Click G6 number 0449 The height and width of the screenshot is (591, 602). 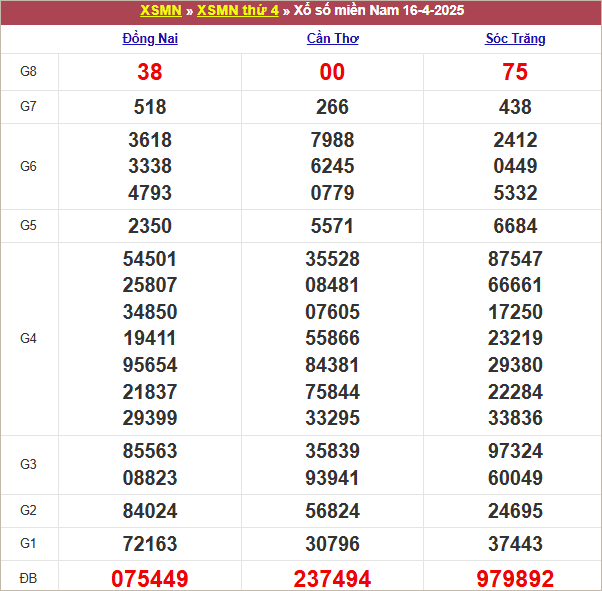515,166
